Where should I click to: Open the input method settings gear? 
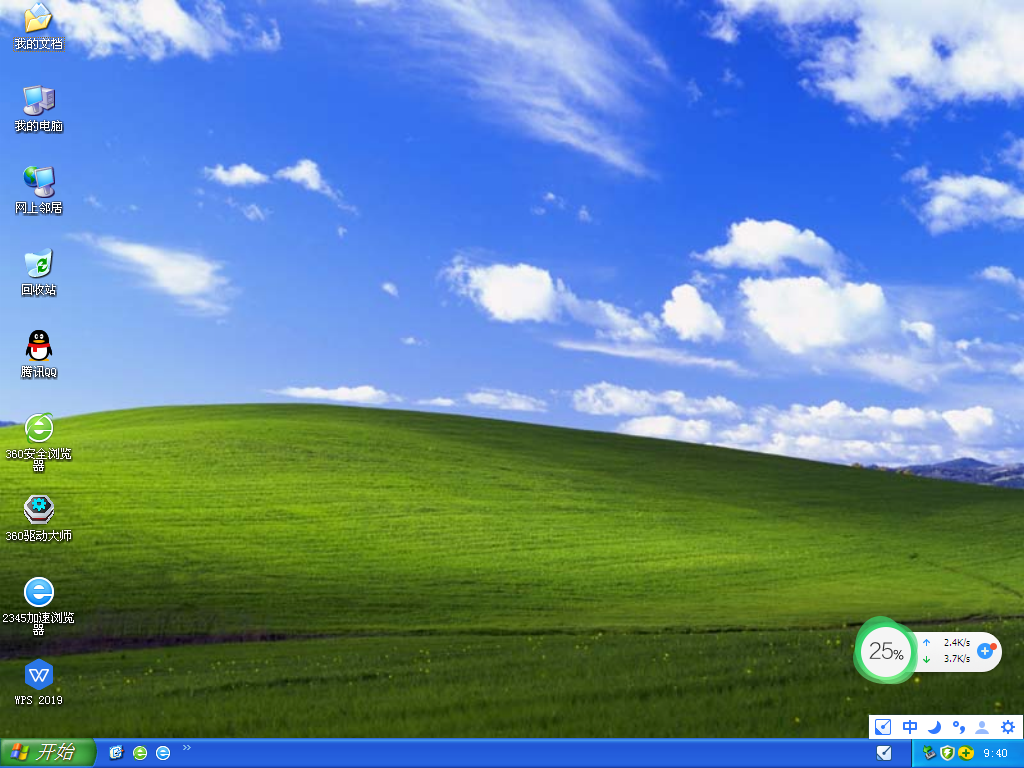(x=1010, y=727)
